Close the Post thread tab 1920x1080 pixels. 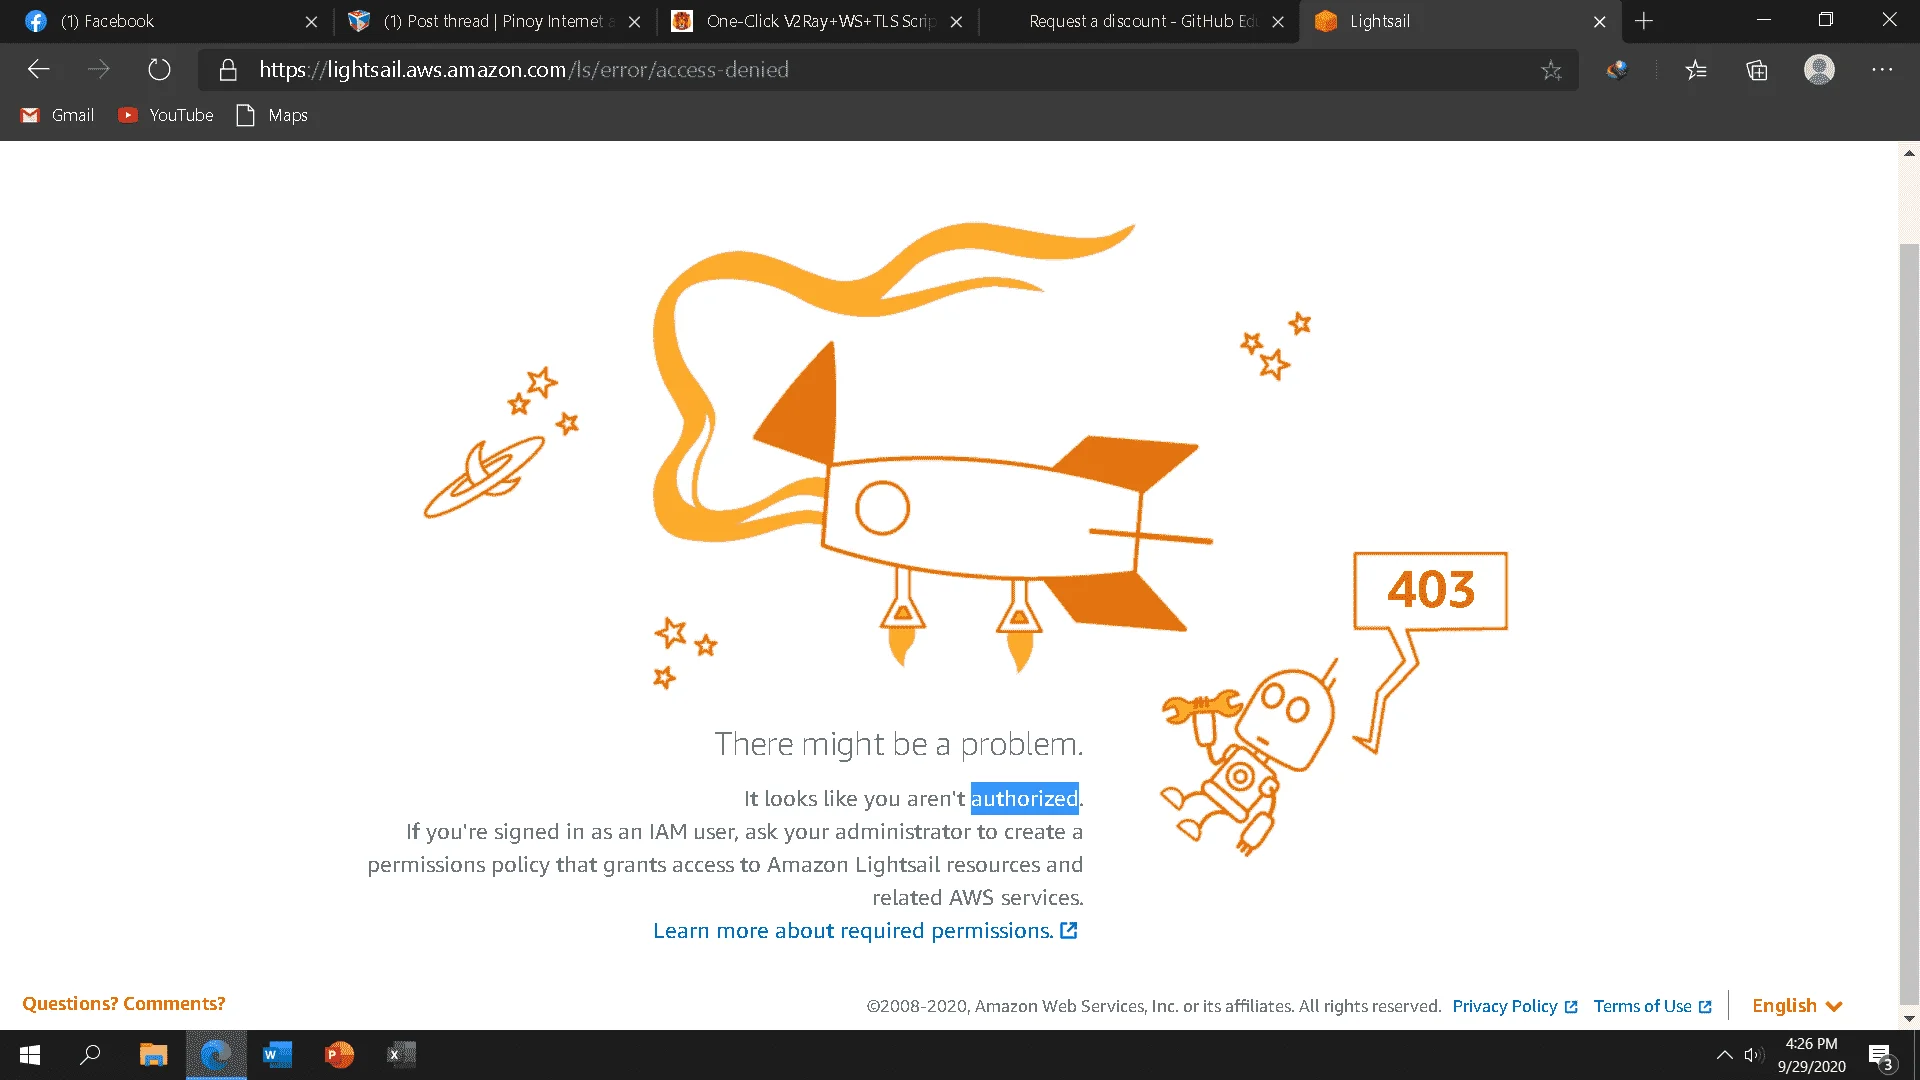(x=634, y=21)
